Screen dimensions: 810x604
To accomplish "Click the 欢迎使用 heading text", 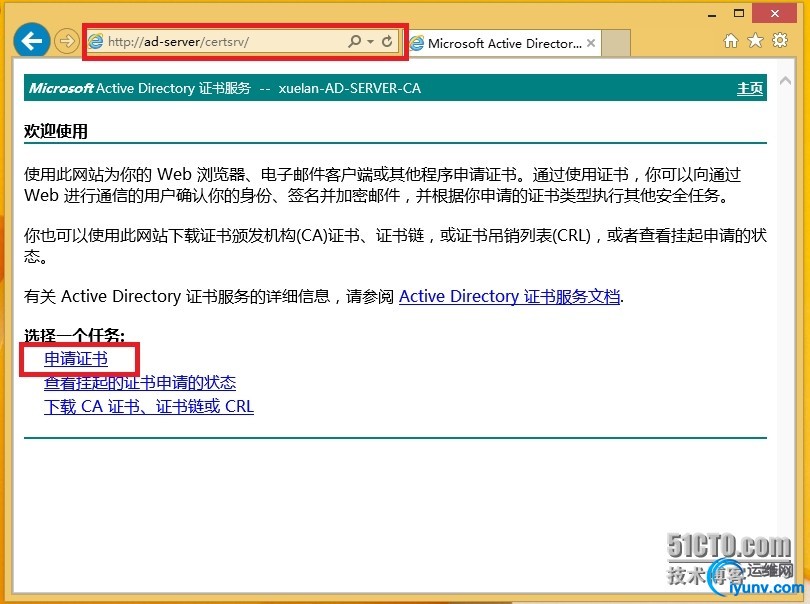I will 56,131.
